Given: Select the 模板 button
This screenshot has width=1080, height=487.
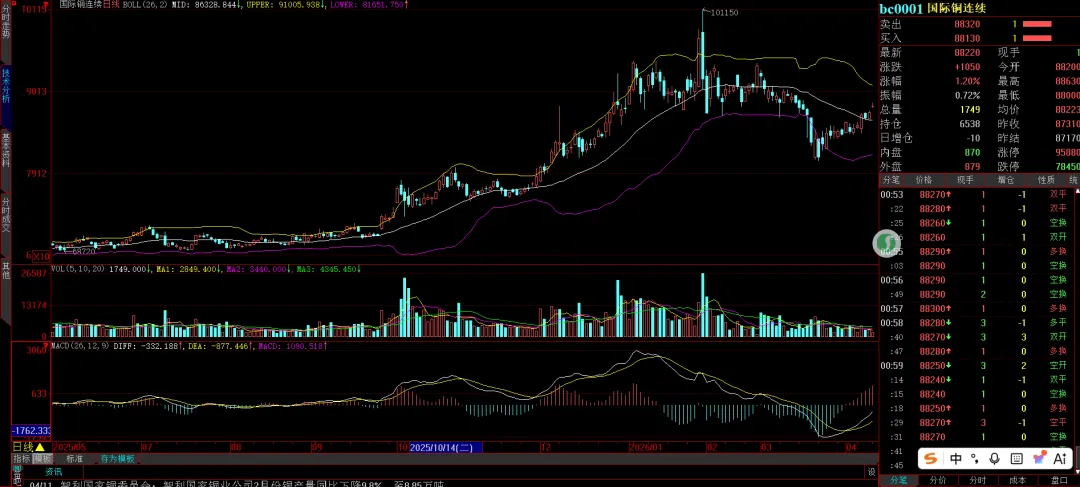Looking at the screenshot, I should coord(43,458).
